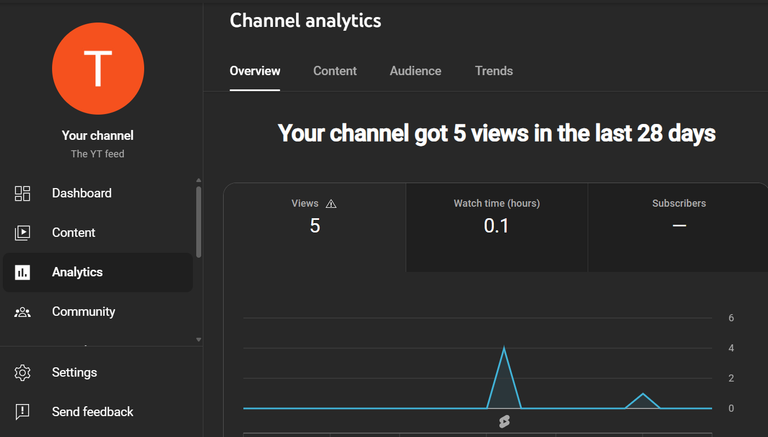Screen dimensions: 768x437
Task: Click the 'The YT feed' channel name
Action: [x=97, y=154]
